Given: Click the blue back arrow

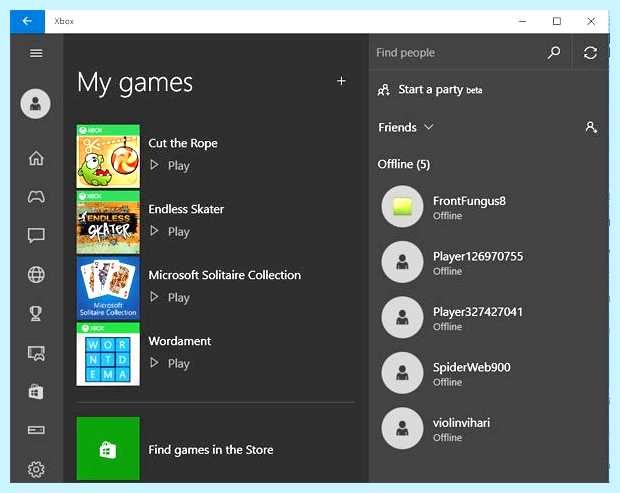Looking at the screenshot, I should 27,21.
